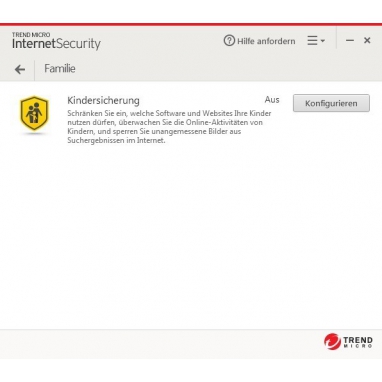Open the Hilfe anfordern help link
382x382 pixels.
coord(259,41)
